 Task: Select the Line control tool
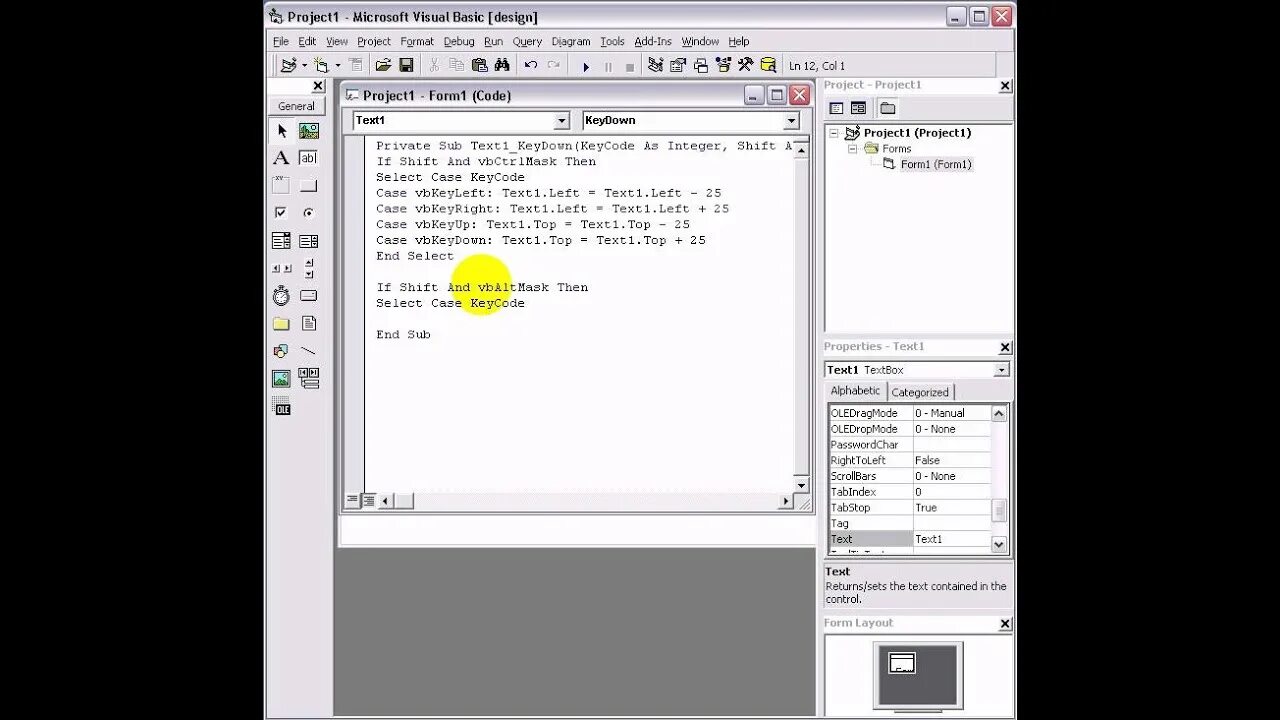tap(309, 351)
